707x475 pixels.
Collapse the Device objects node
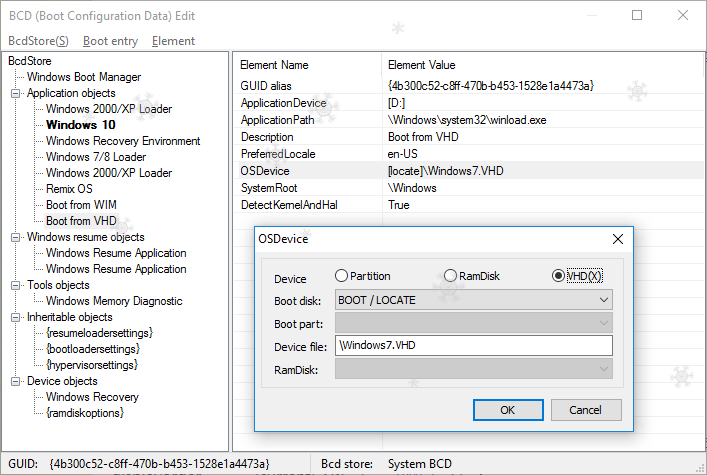tap(15, 382)
